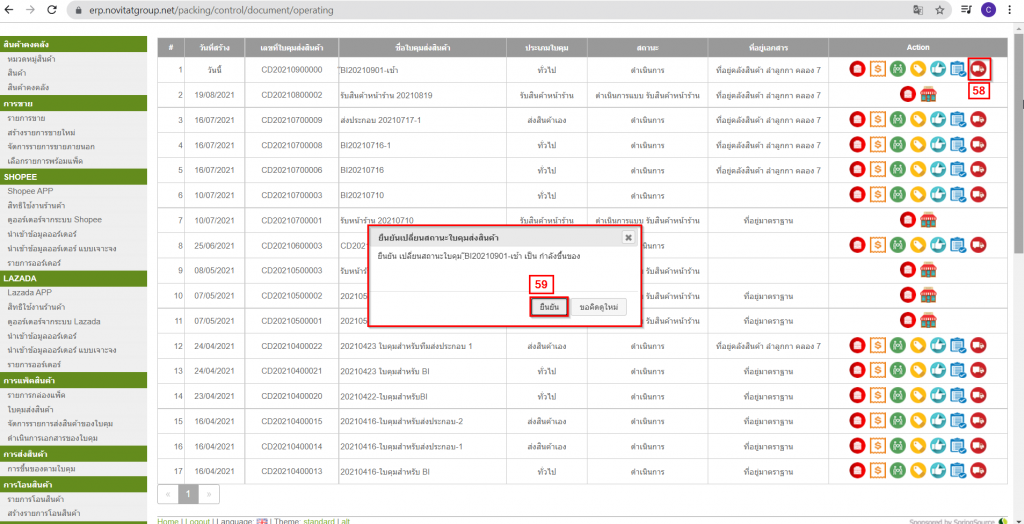Open the Chrome three-dot menu

(1012, 9)
